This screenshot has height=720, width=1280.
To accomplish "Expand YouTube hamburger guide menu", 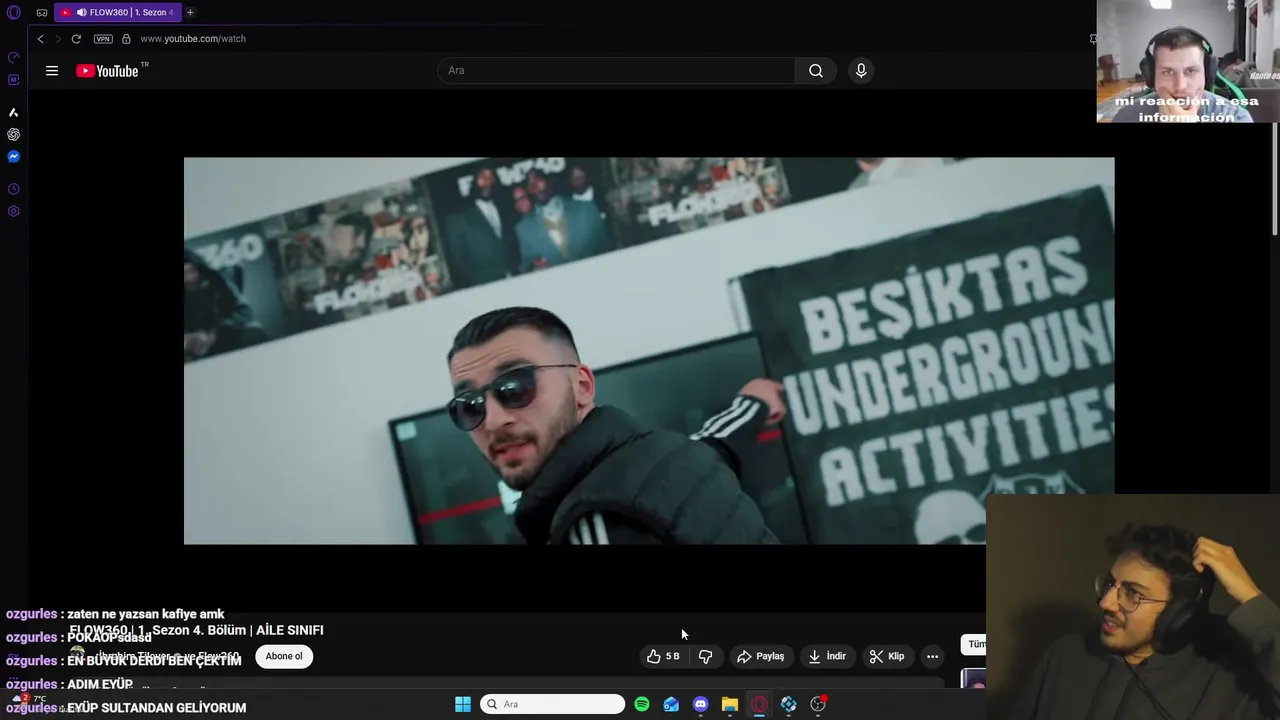I will 52,71.
